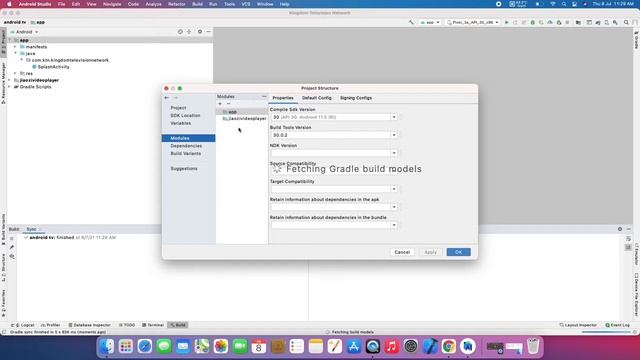Open the Layout Inspector tool window
Image resolution: width=640 pixels, height=360 pixels.
(x=578, y=325)
